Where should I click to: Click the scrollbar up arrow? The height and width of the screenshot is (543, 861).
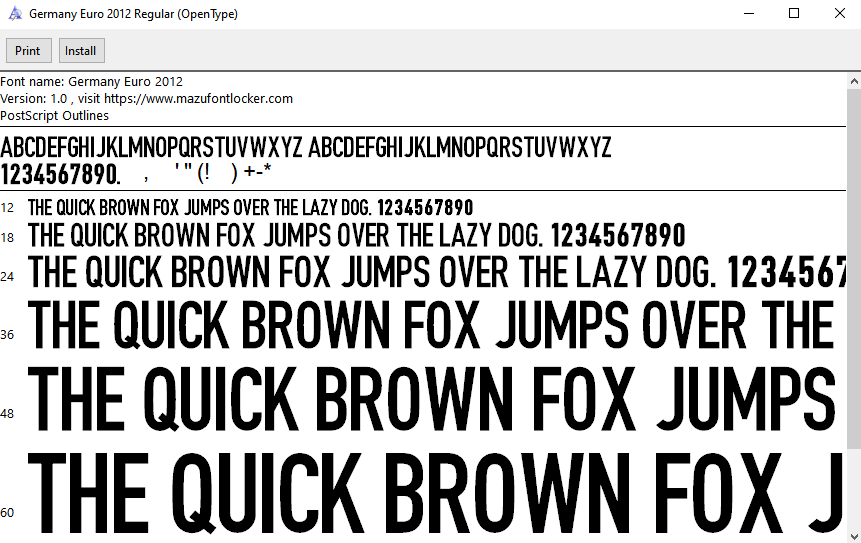coord(853,80)
